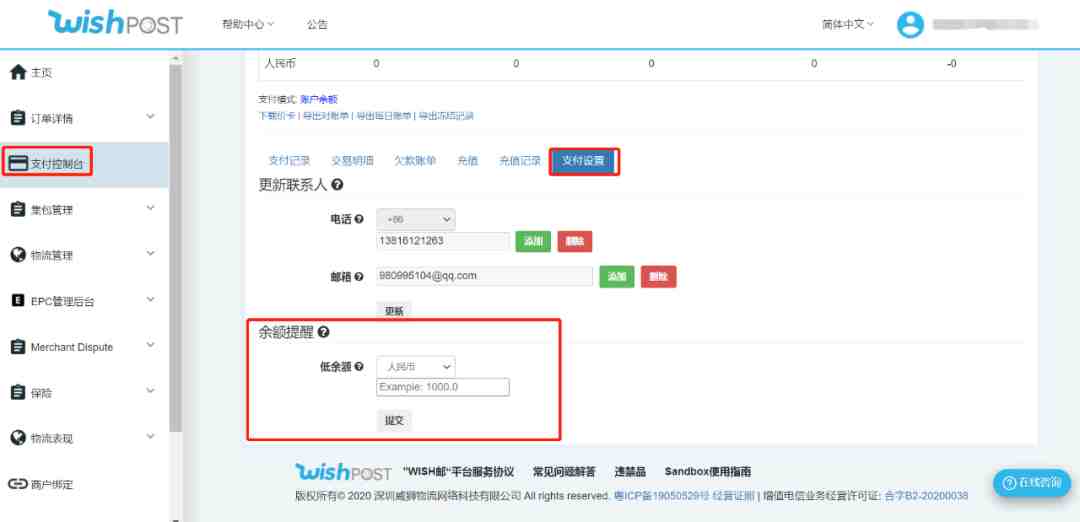Switch to the 支付记录 tab
Image resolution: width=1080 pixels, height=522 pixels.
289,161
